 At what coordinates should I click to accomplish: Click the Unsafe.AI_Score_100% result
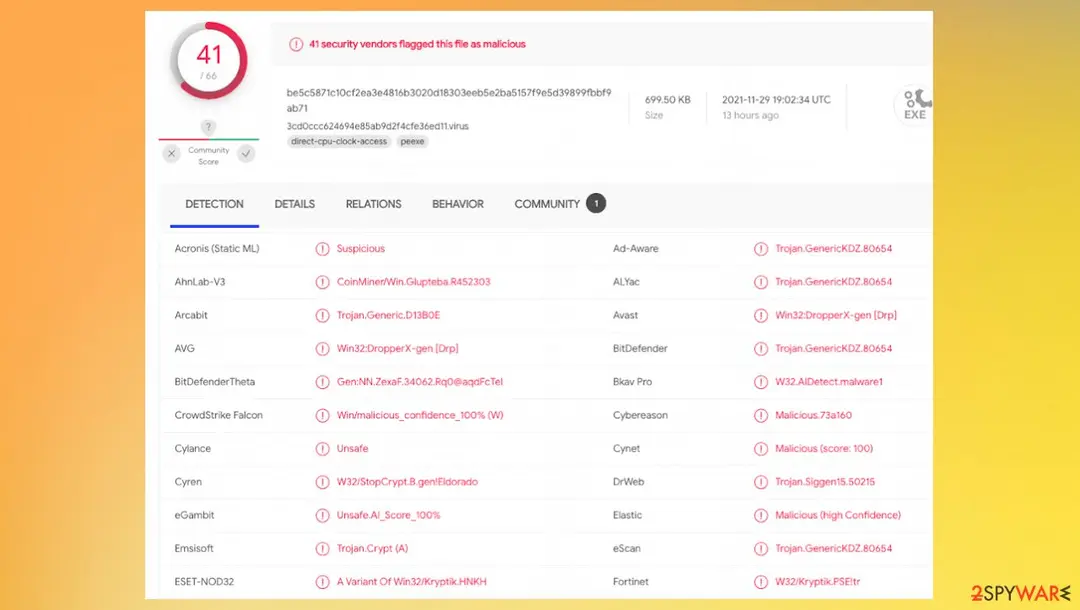tap(388, 515)
